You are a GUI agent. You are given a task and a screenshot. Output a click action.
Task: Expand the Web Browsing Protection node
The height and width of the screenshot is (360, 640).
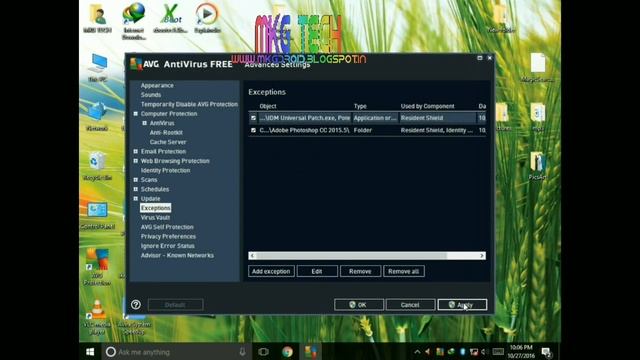[136, 161]
